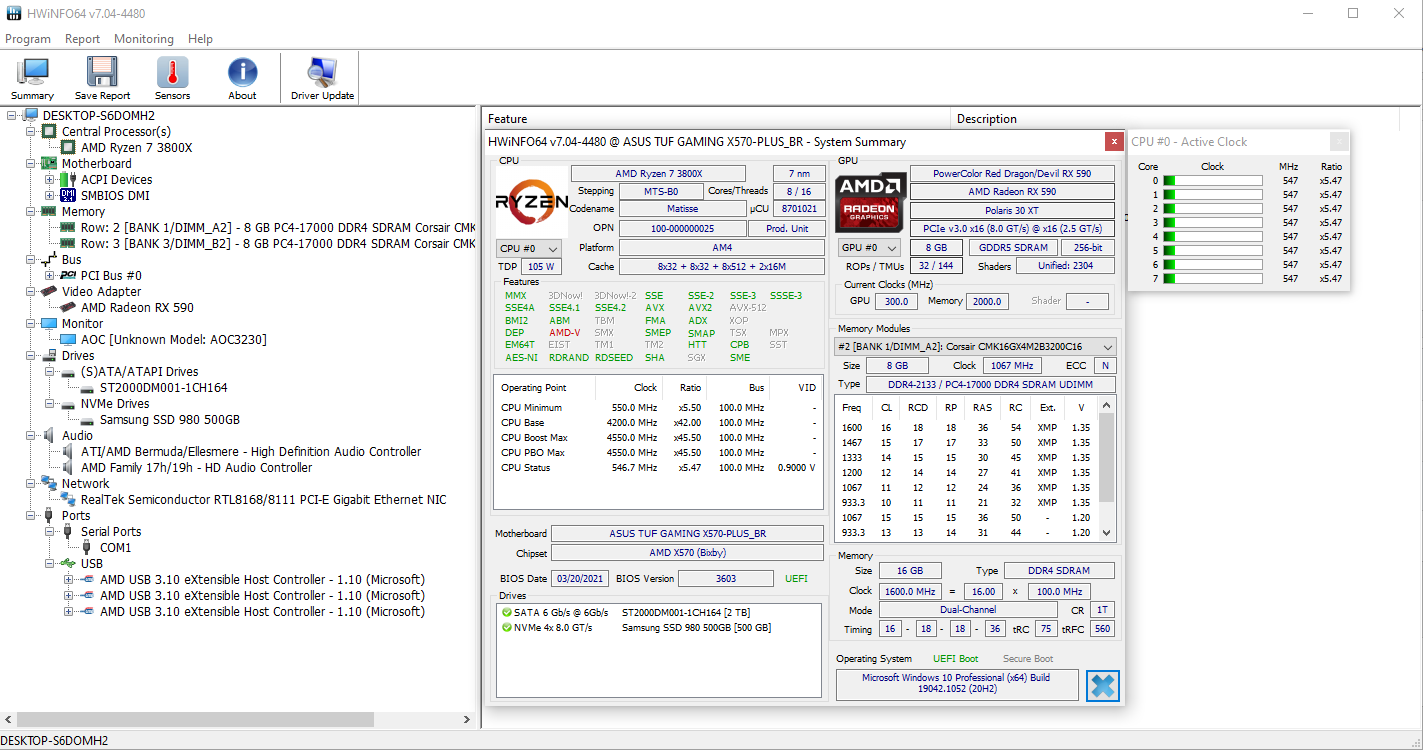1423x750 pixels.
Task: Click the Bus node icon
Action: [x=48, y=259]
